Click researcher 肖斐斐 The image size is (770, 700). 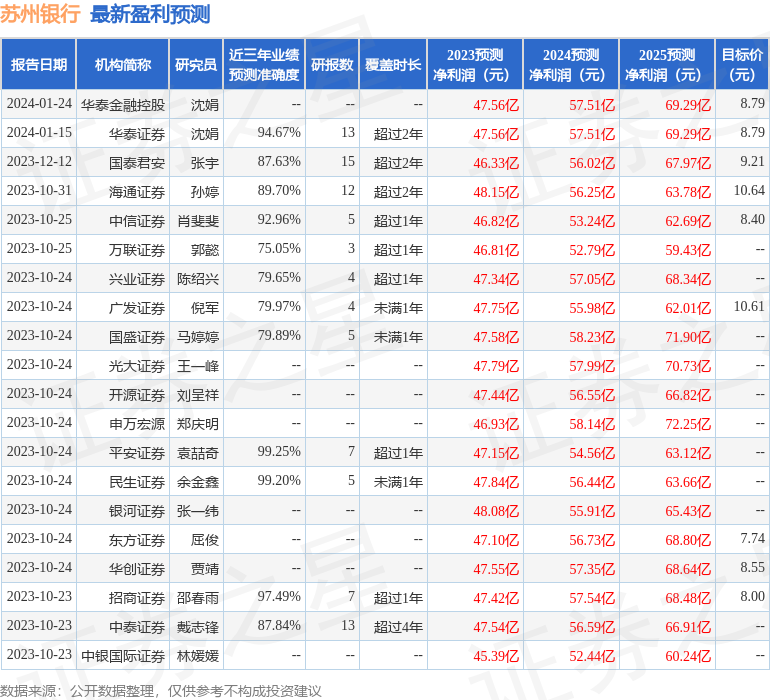click(x=198, y=221)
